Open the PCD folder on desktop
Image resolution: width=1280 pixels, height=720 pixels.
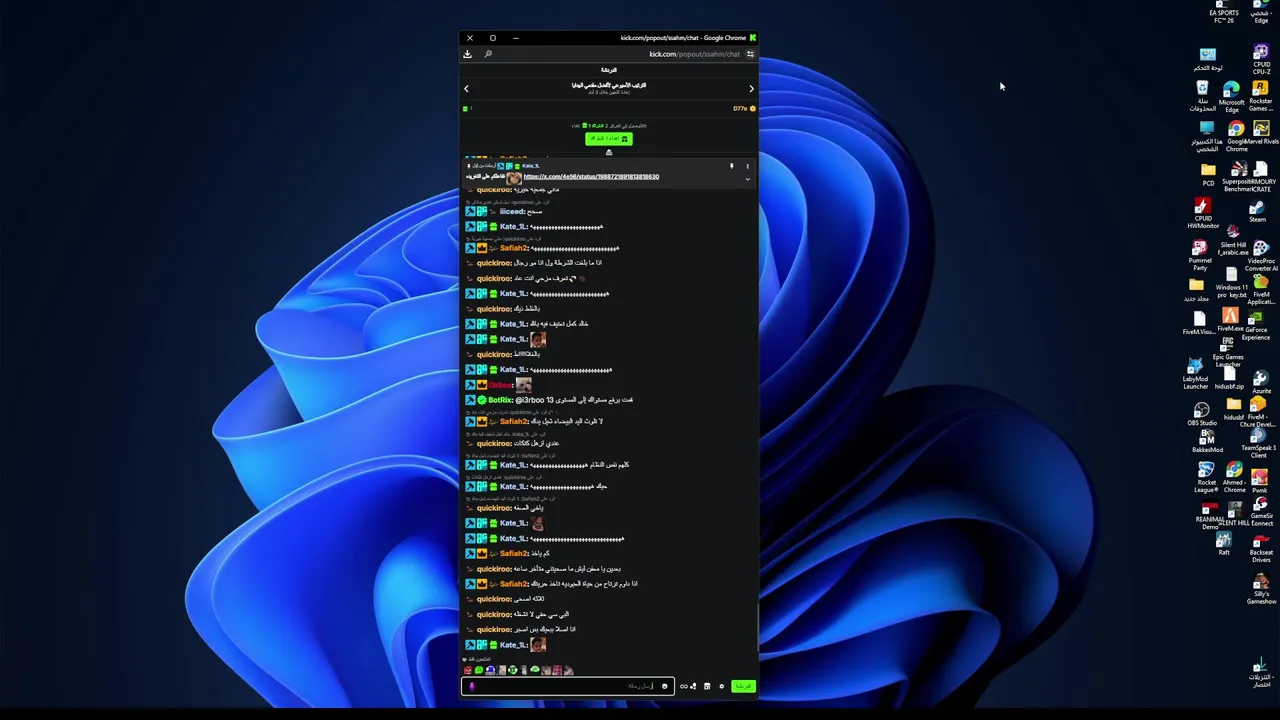[1208, 176]
